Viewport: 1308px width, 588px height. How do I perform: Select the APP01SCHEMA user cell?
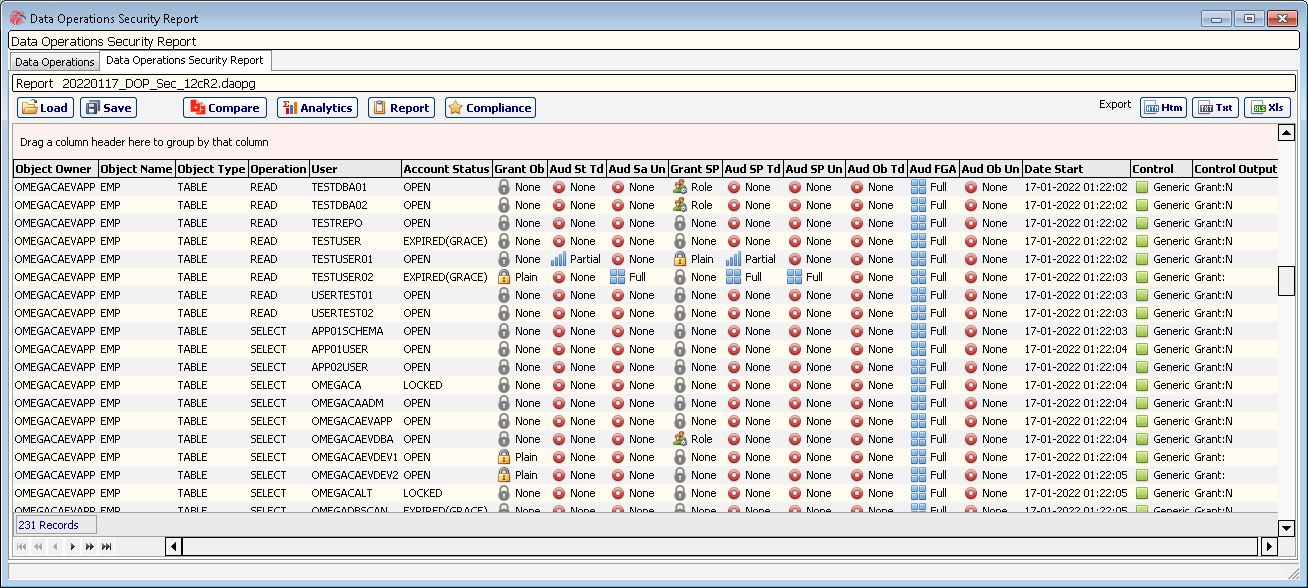pyautogui.click(x=355, y=331)
